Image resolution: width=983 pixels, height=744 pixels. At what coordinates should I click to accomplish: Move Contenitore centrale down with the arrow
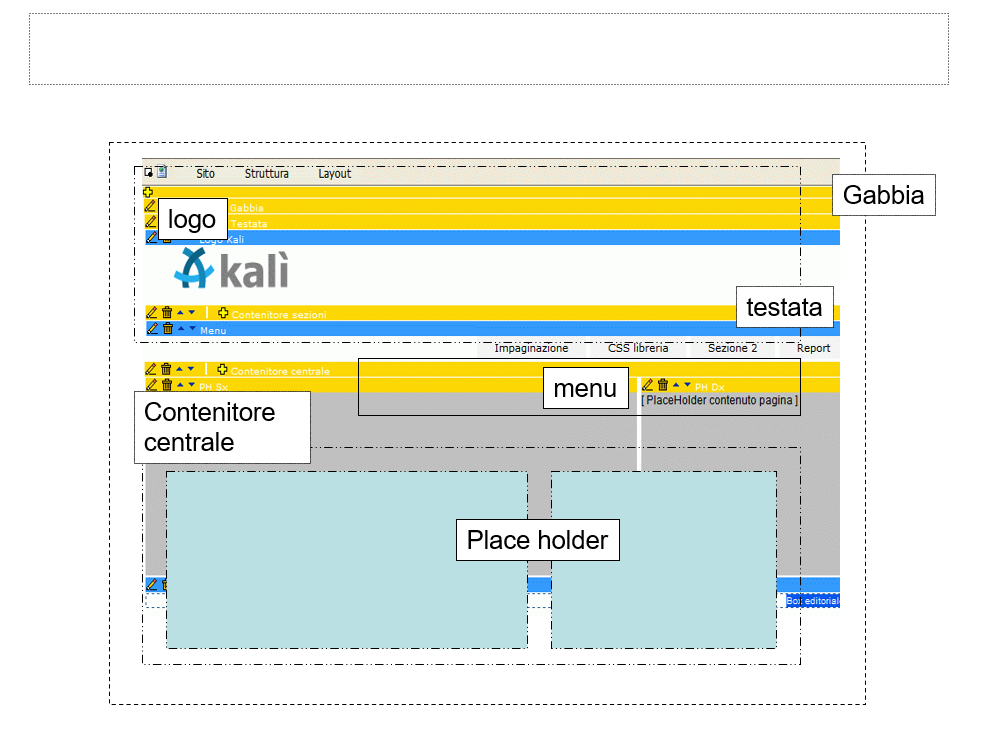point(191,369)
